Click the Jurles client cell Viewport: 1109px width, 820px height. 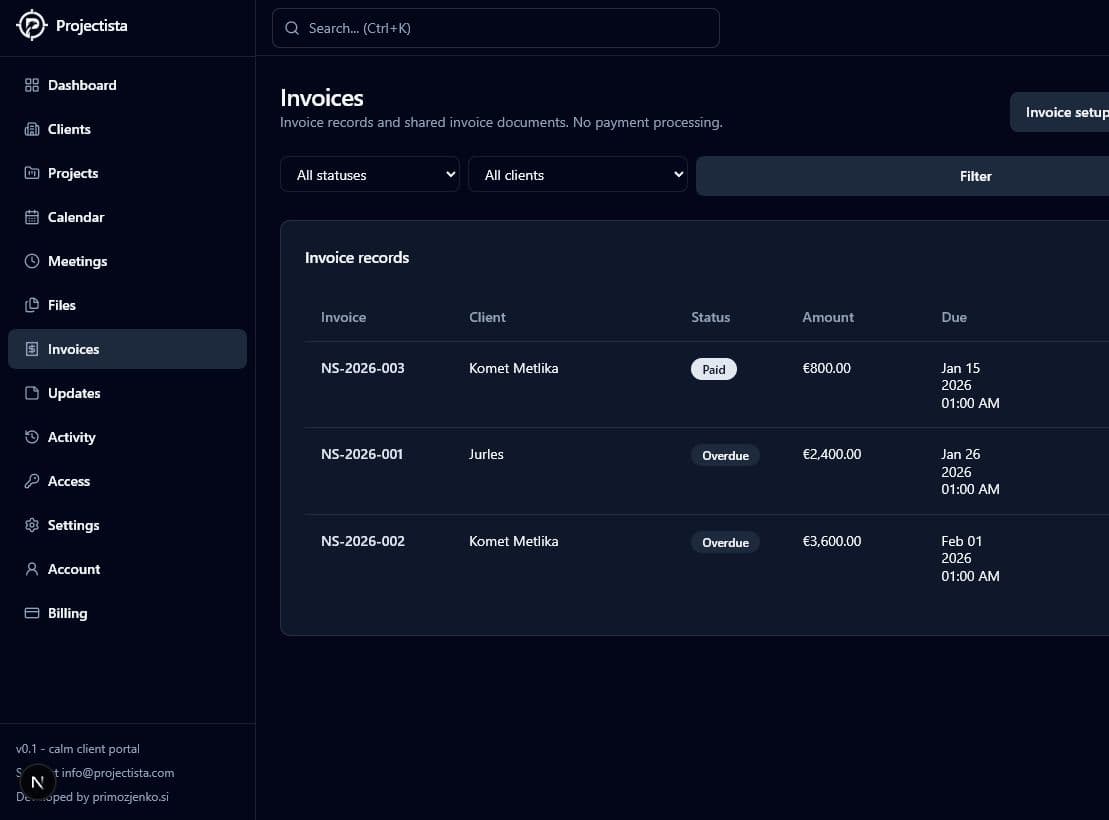click(487, 454)
